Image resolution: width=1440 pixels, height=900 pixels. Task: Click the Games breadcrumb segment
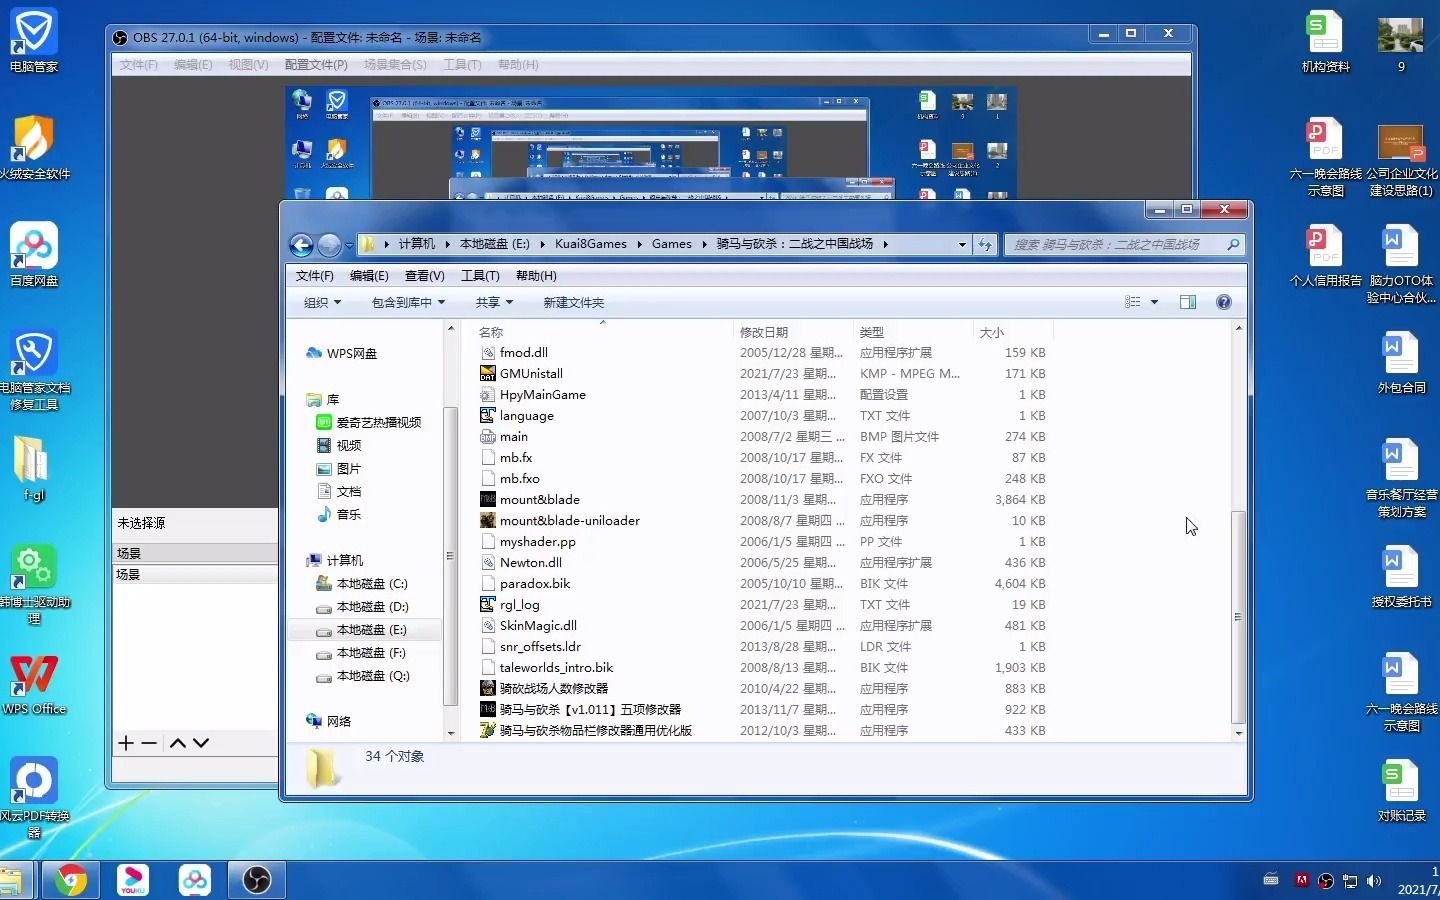tap(672, 244)
